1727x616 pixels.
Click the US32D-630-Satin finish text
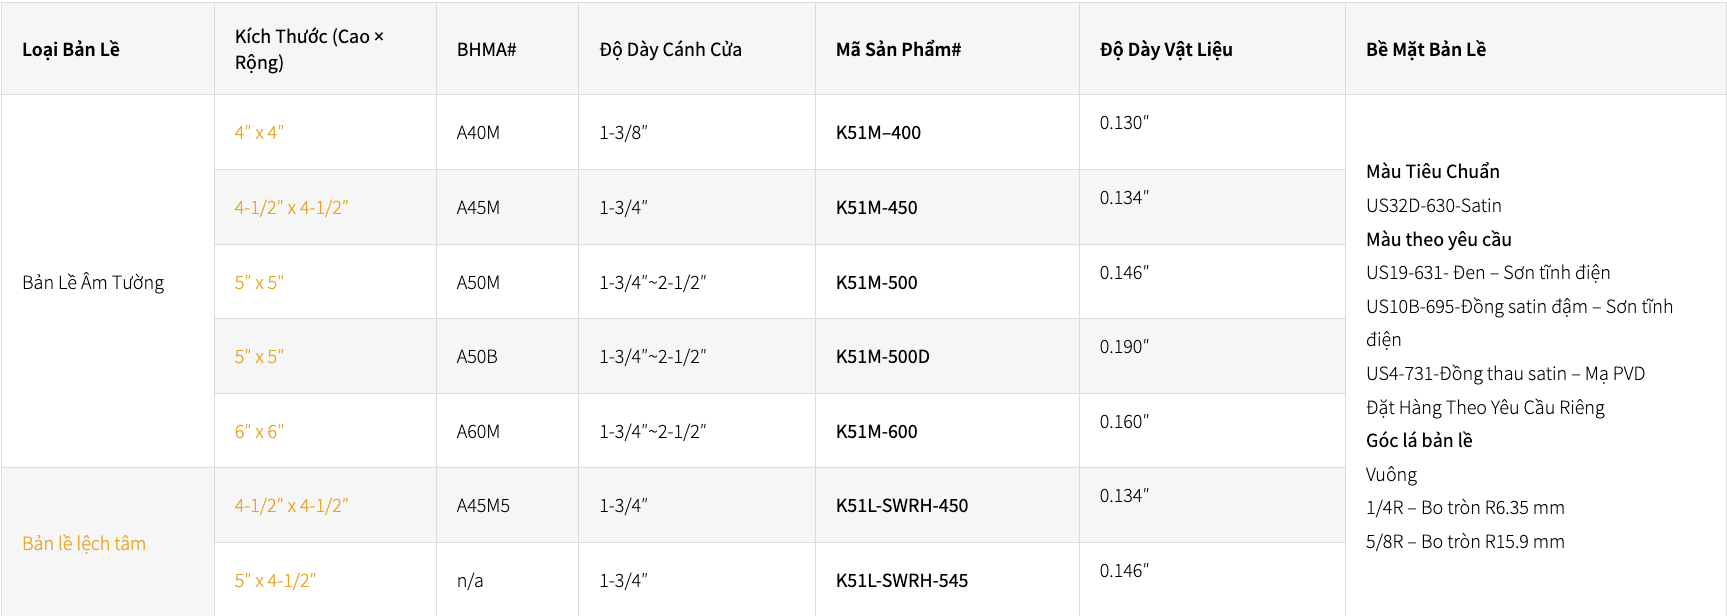[1433, 206]
